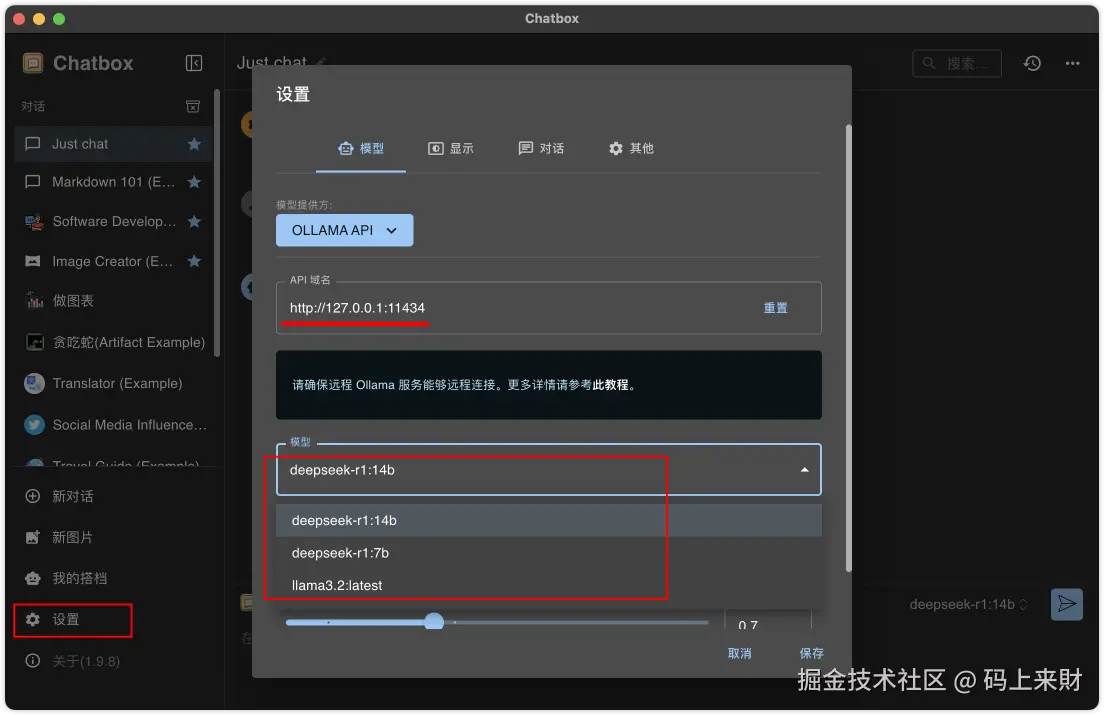Open 设置 settings in sidebar
1104x715 pixels.
(73, 620)
